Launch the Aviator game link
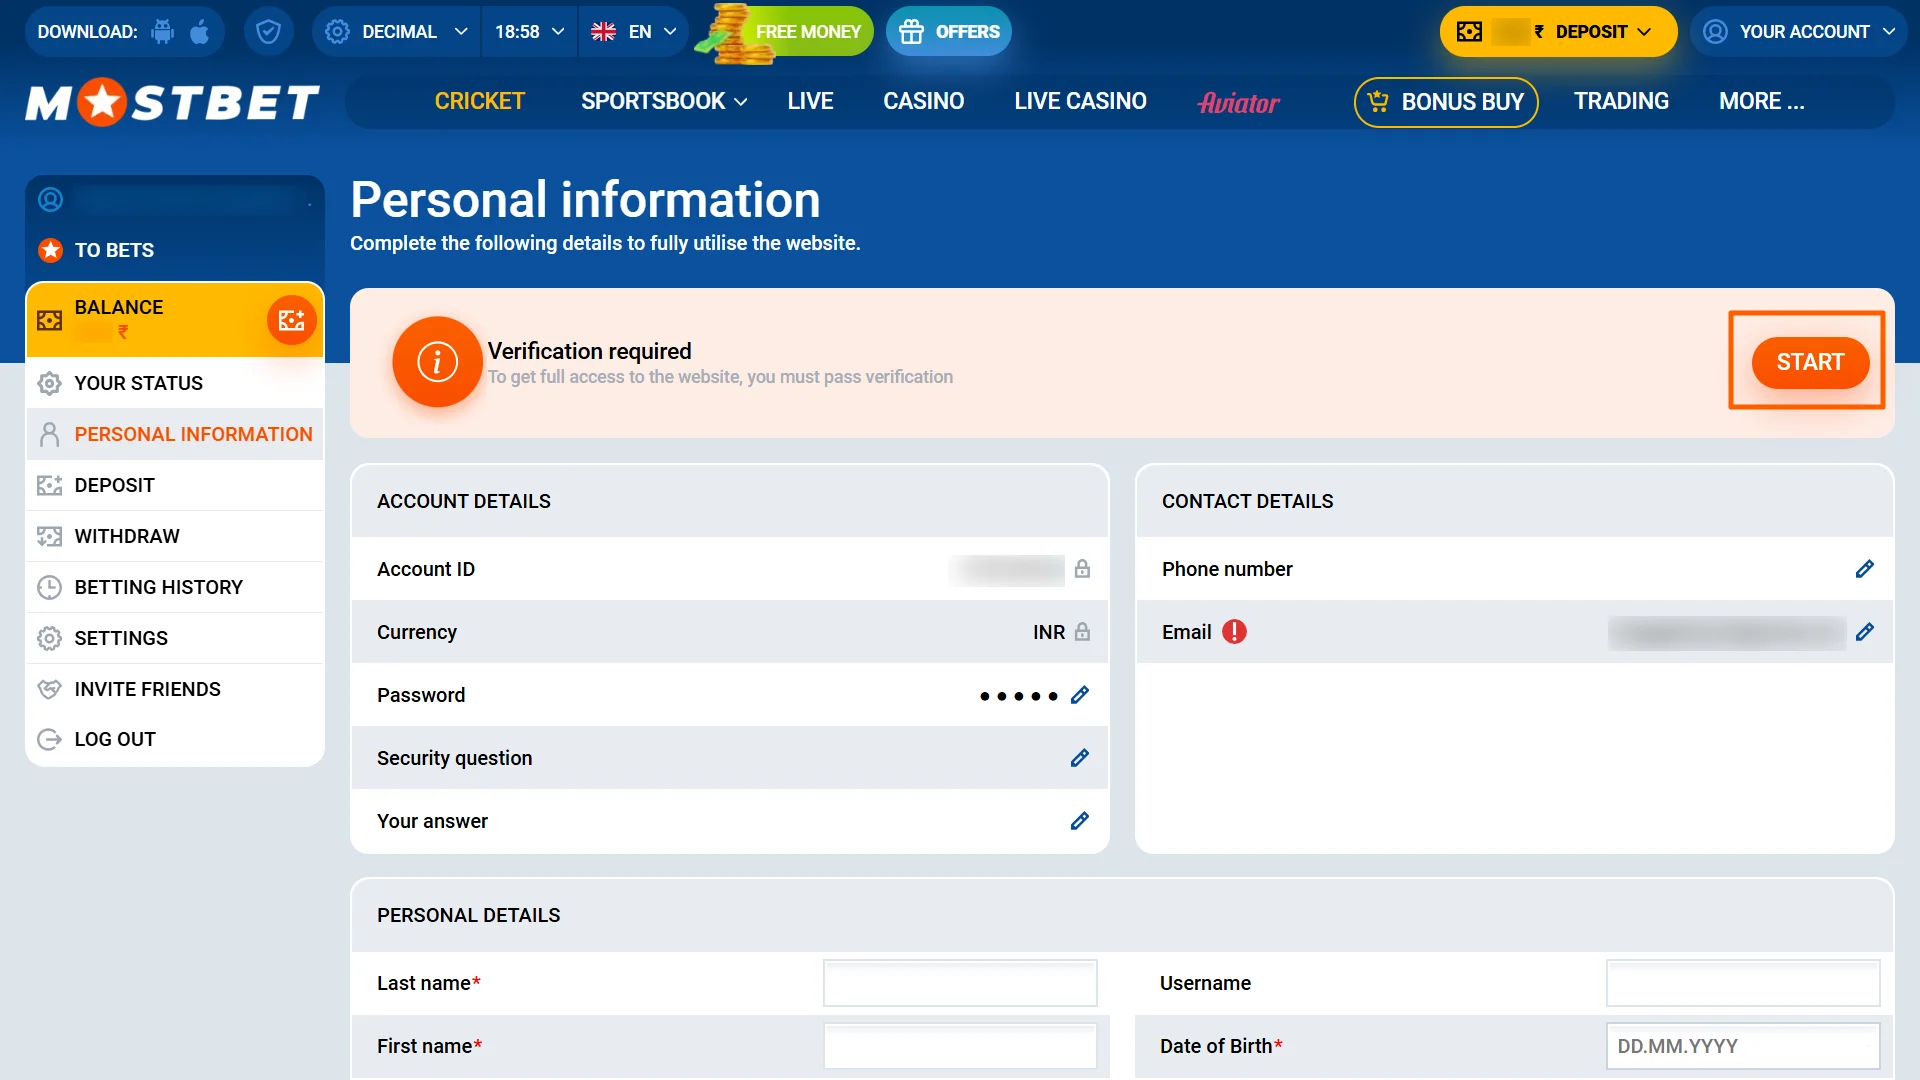This screenshot has width=1920, height=1080. (1239, 102)
